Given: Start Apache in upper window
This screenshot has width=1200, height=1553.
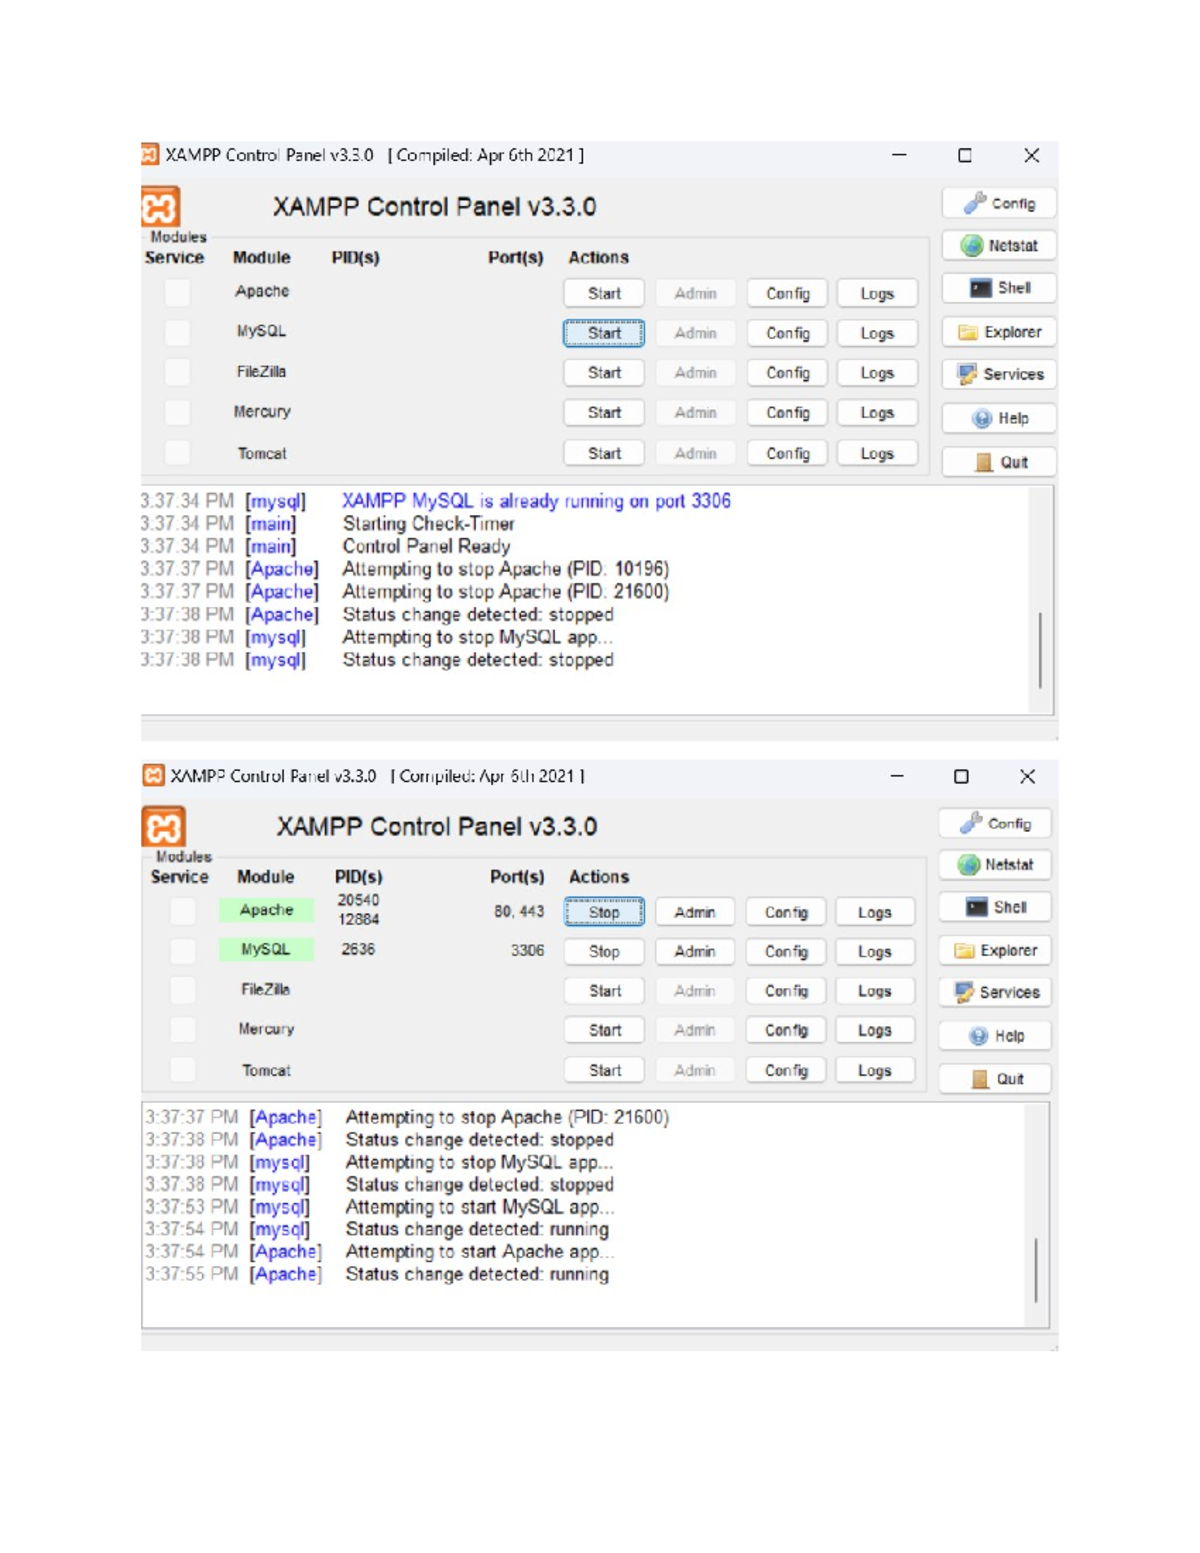Looking at the screenshot, I should coord(604,293).
